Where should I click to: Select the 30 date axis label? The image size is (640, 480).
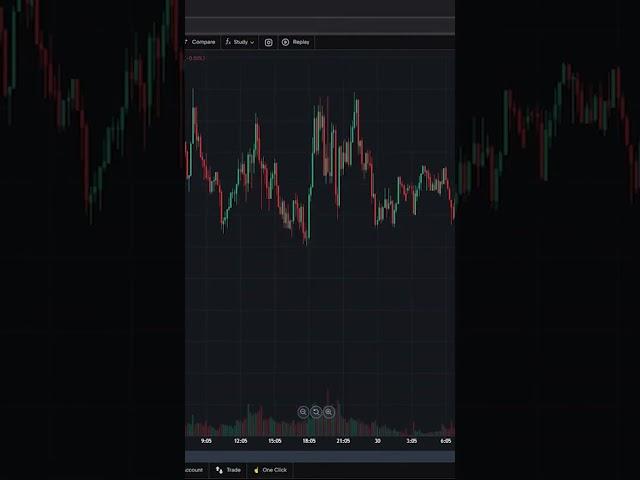tap(378, 441)
